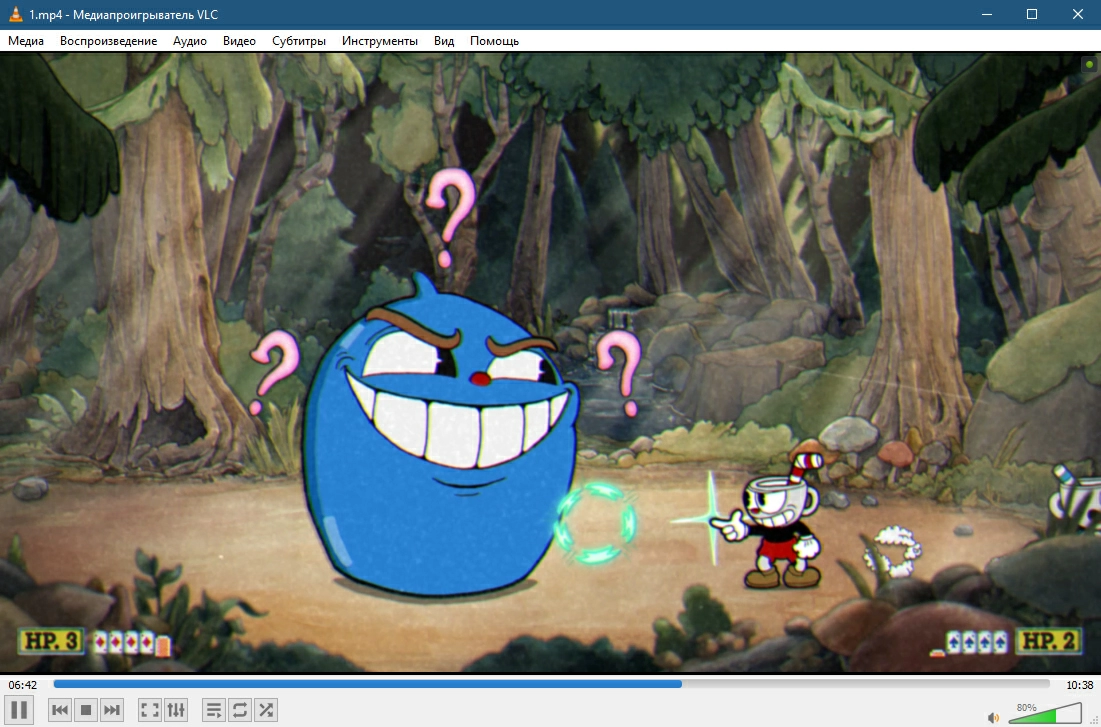Viewport: 1101px width, 727px height.
Task: Open the Видео menu
Action: (x=239, y=41)
